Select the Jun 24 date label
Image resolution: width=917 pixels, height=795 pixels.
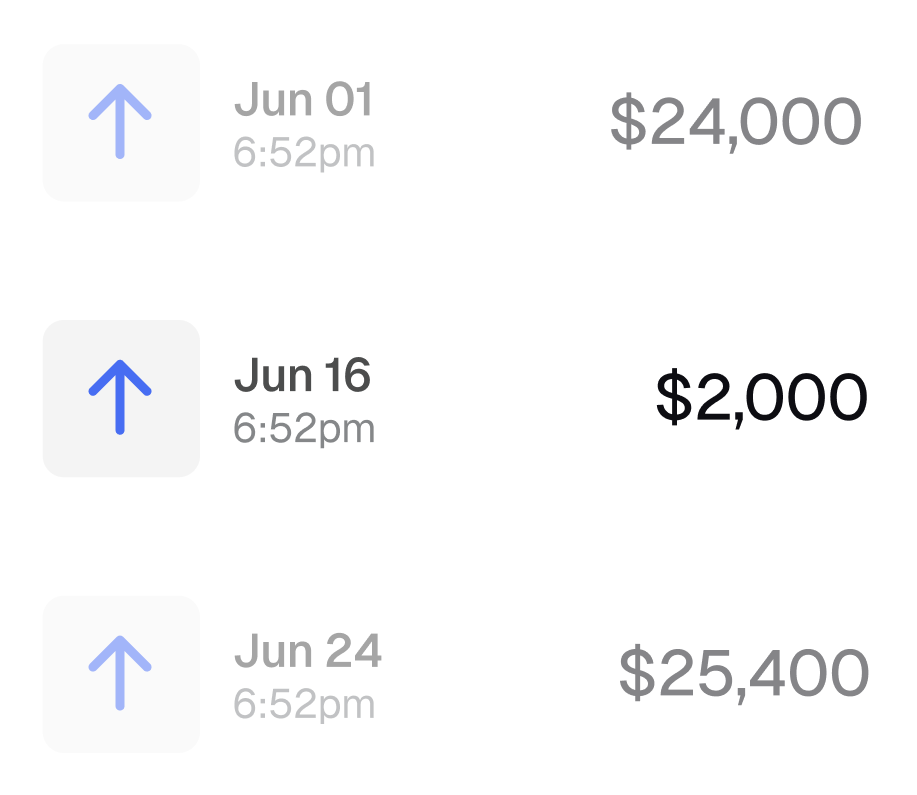[x=308, y=652]
